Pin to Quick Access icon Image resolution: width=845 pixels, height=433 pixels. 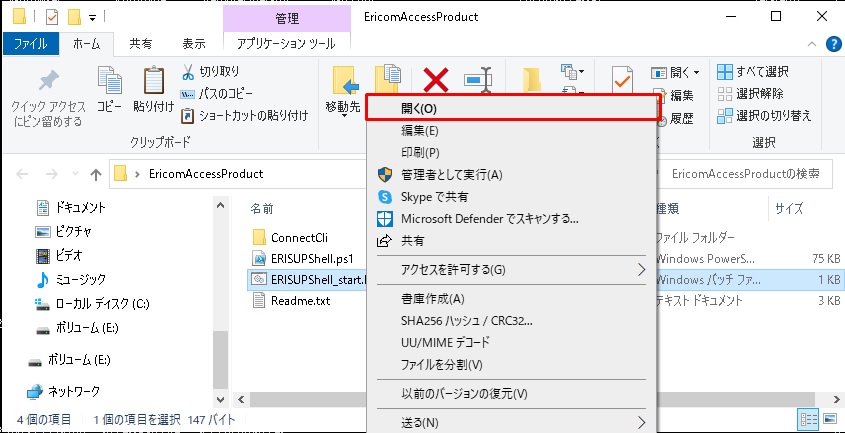click(47, 82)
